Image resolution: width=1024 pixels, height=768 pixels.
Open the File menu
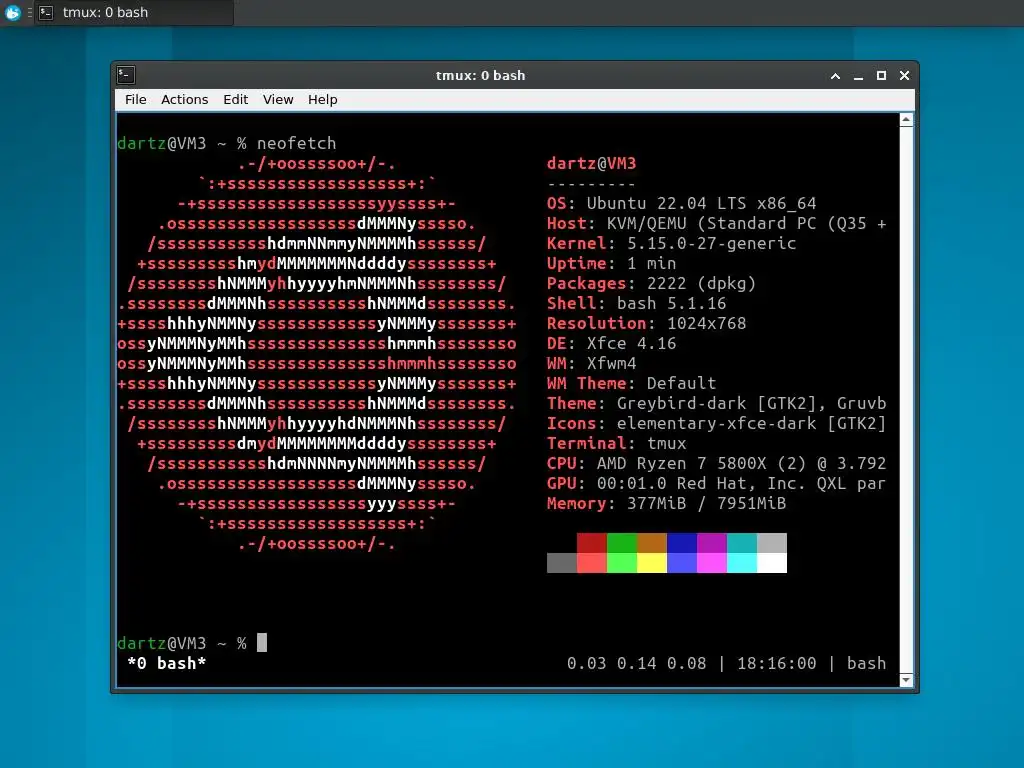[x=135, y=99]
